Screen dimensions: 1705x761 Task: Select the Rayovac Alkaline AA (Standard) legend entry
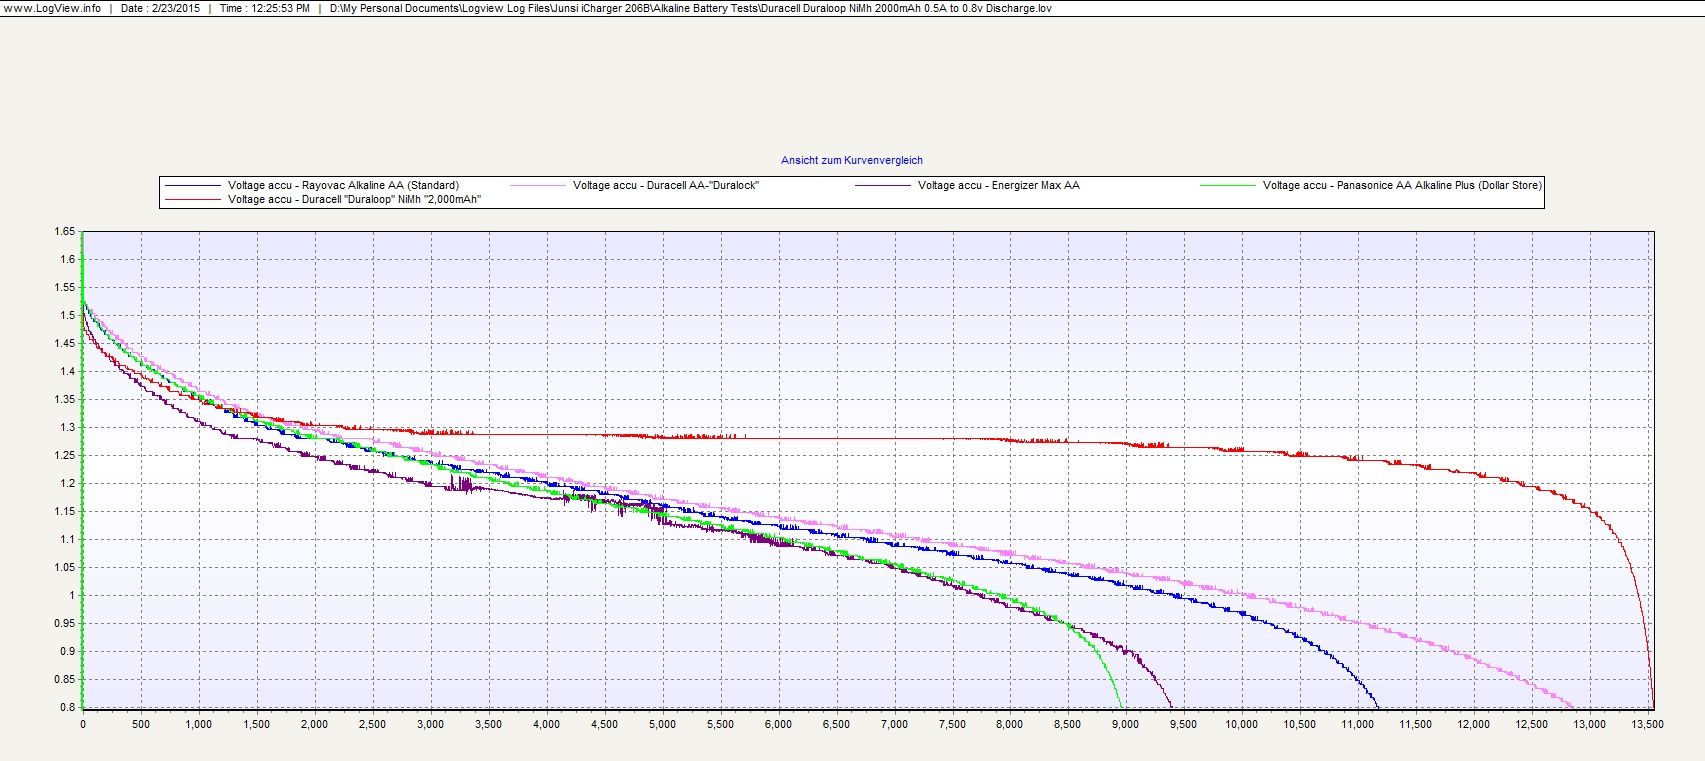(x=343, y=185)
